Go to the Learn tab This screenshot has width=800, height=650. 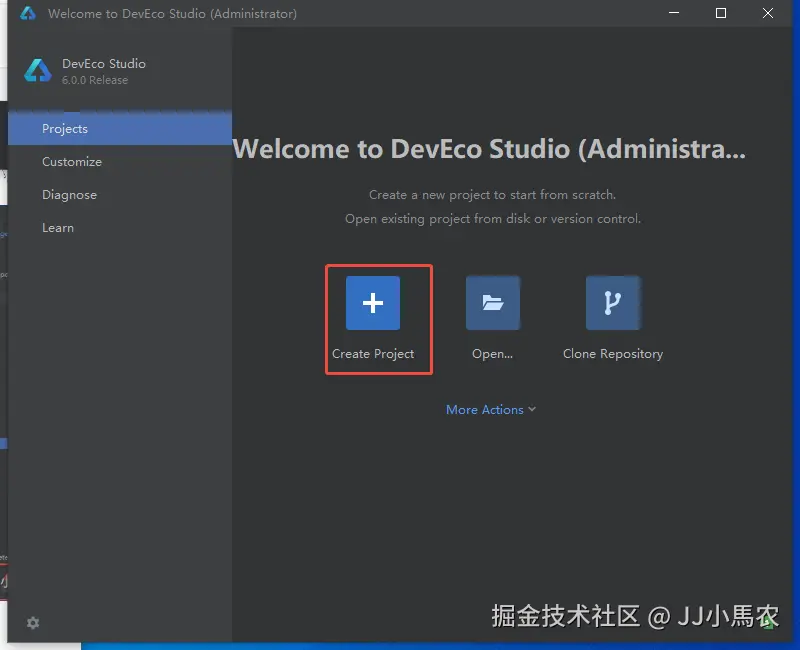click(120, 228)
